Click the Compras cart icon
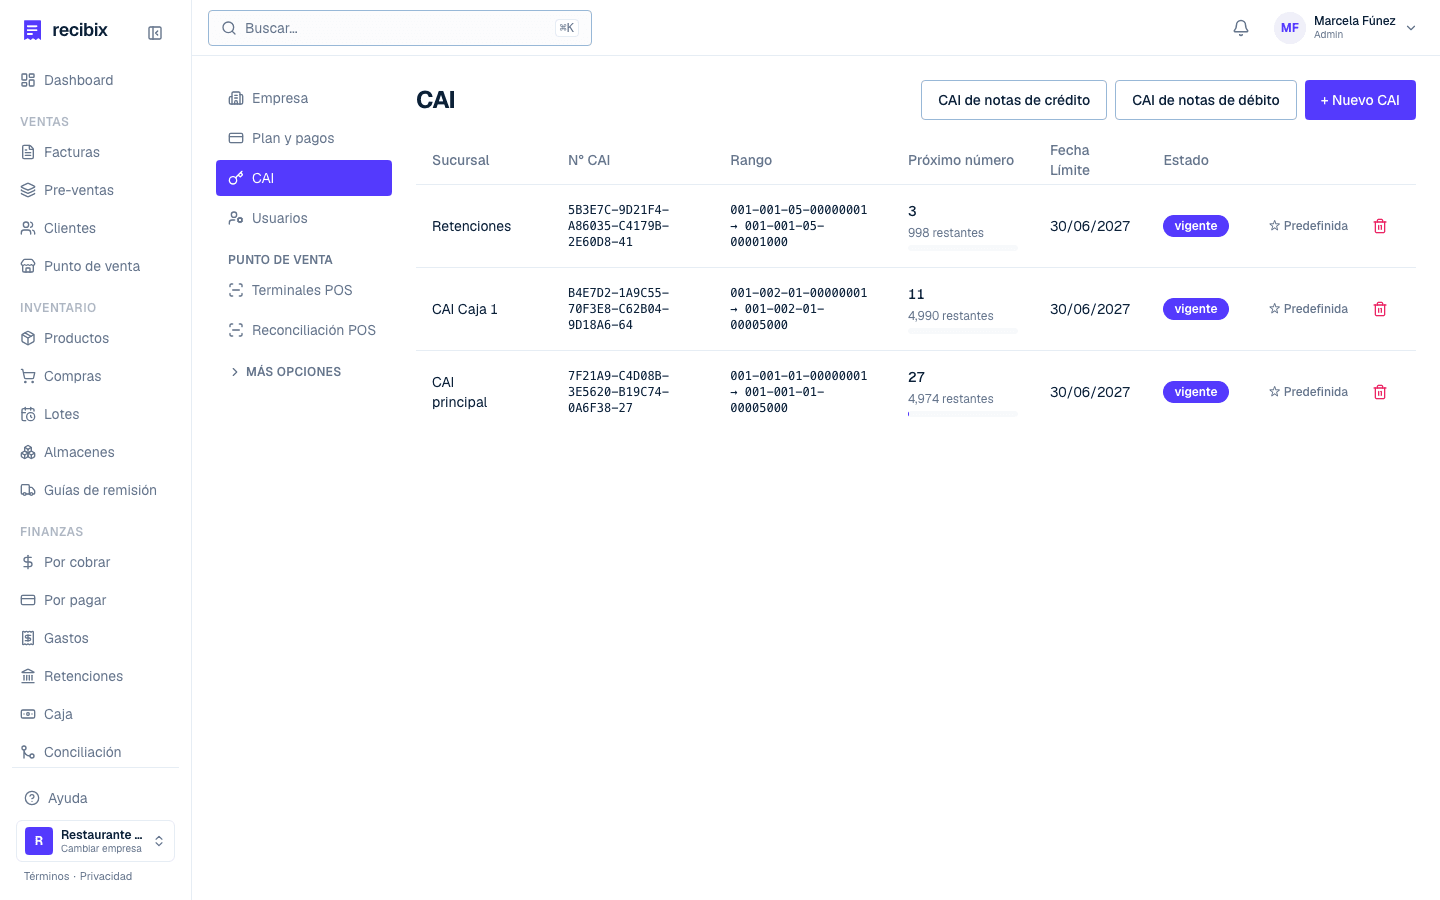The image size is (1440, 900). [x=28, y=376]
